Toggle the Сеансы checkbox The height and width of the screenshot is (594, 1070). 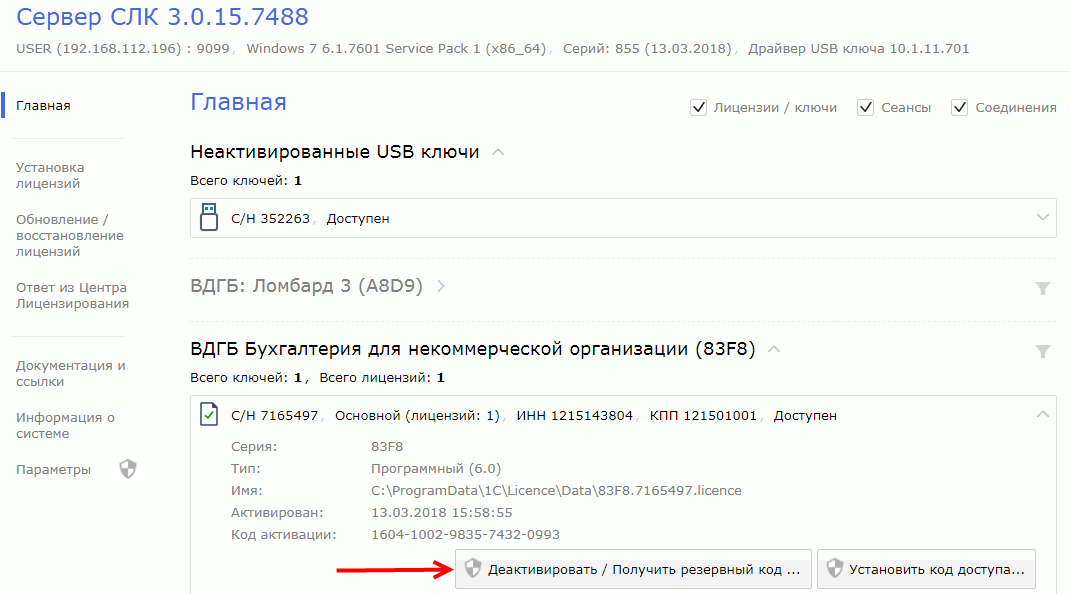coord(865,107)
